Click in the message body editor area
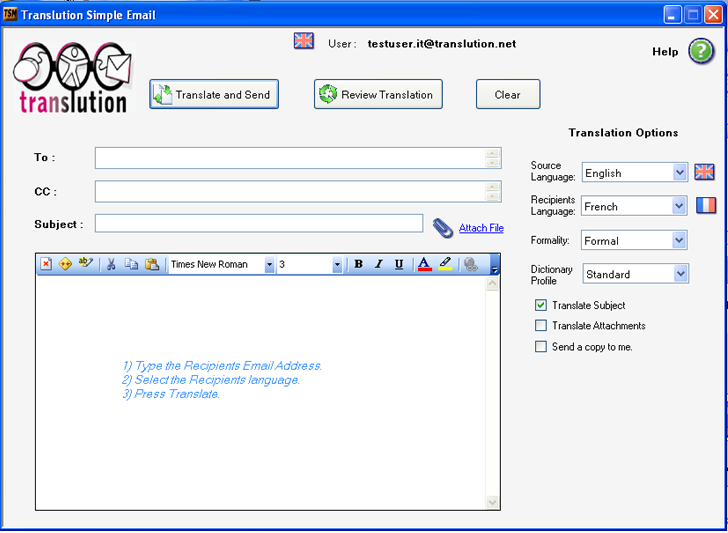Image resolution: width=728 pixels, height=533 pixels. pos(261,392)
